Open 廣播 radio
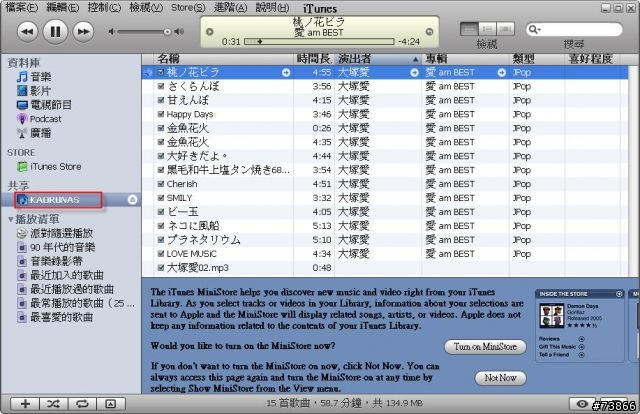 [34, 133]
